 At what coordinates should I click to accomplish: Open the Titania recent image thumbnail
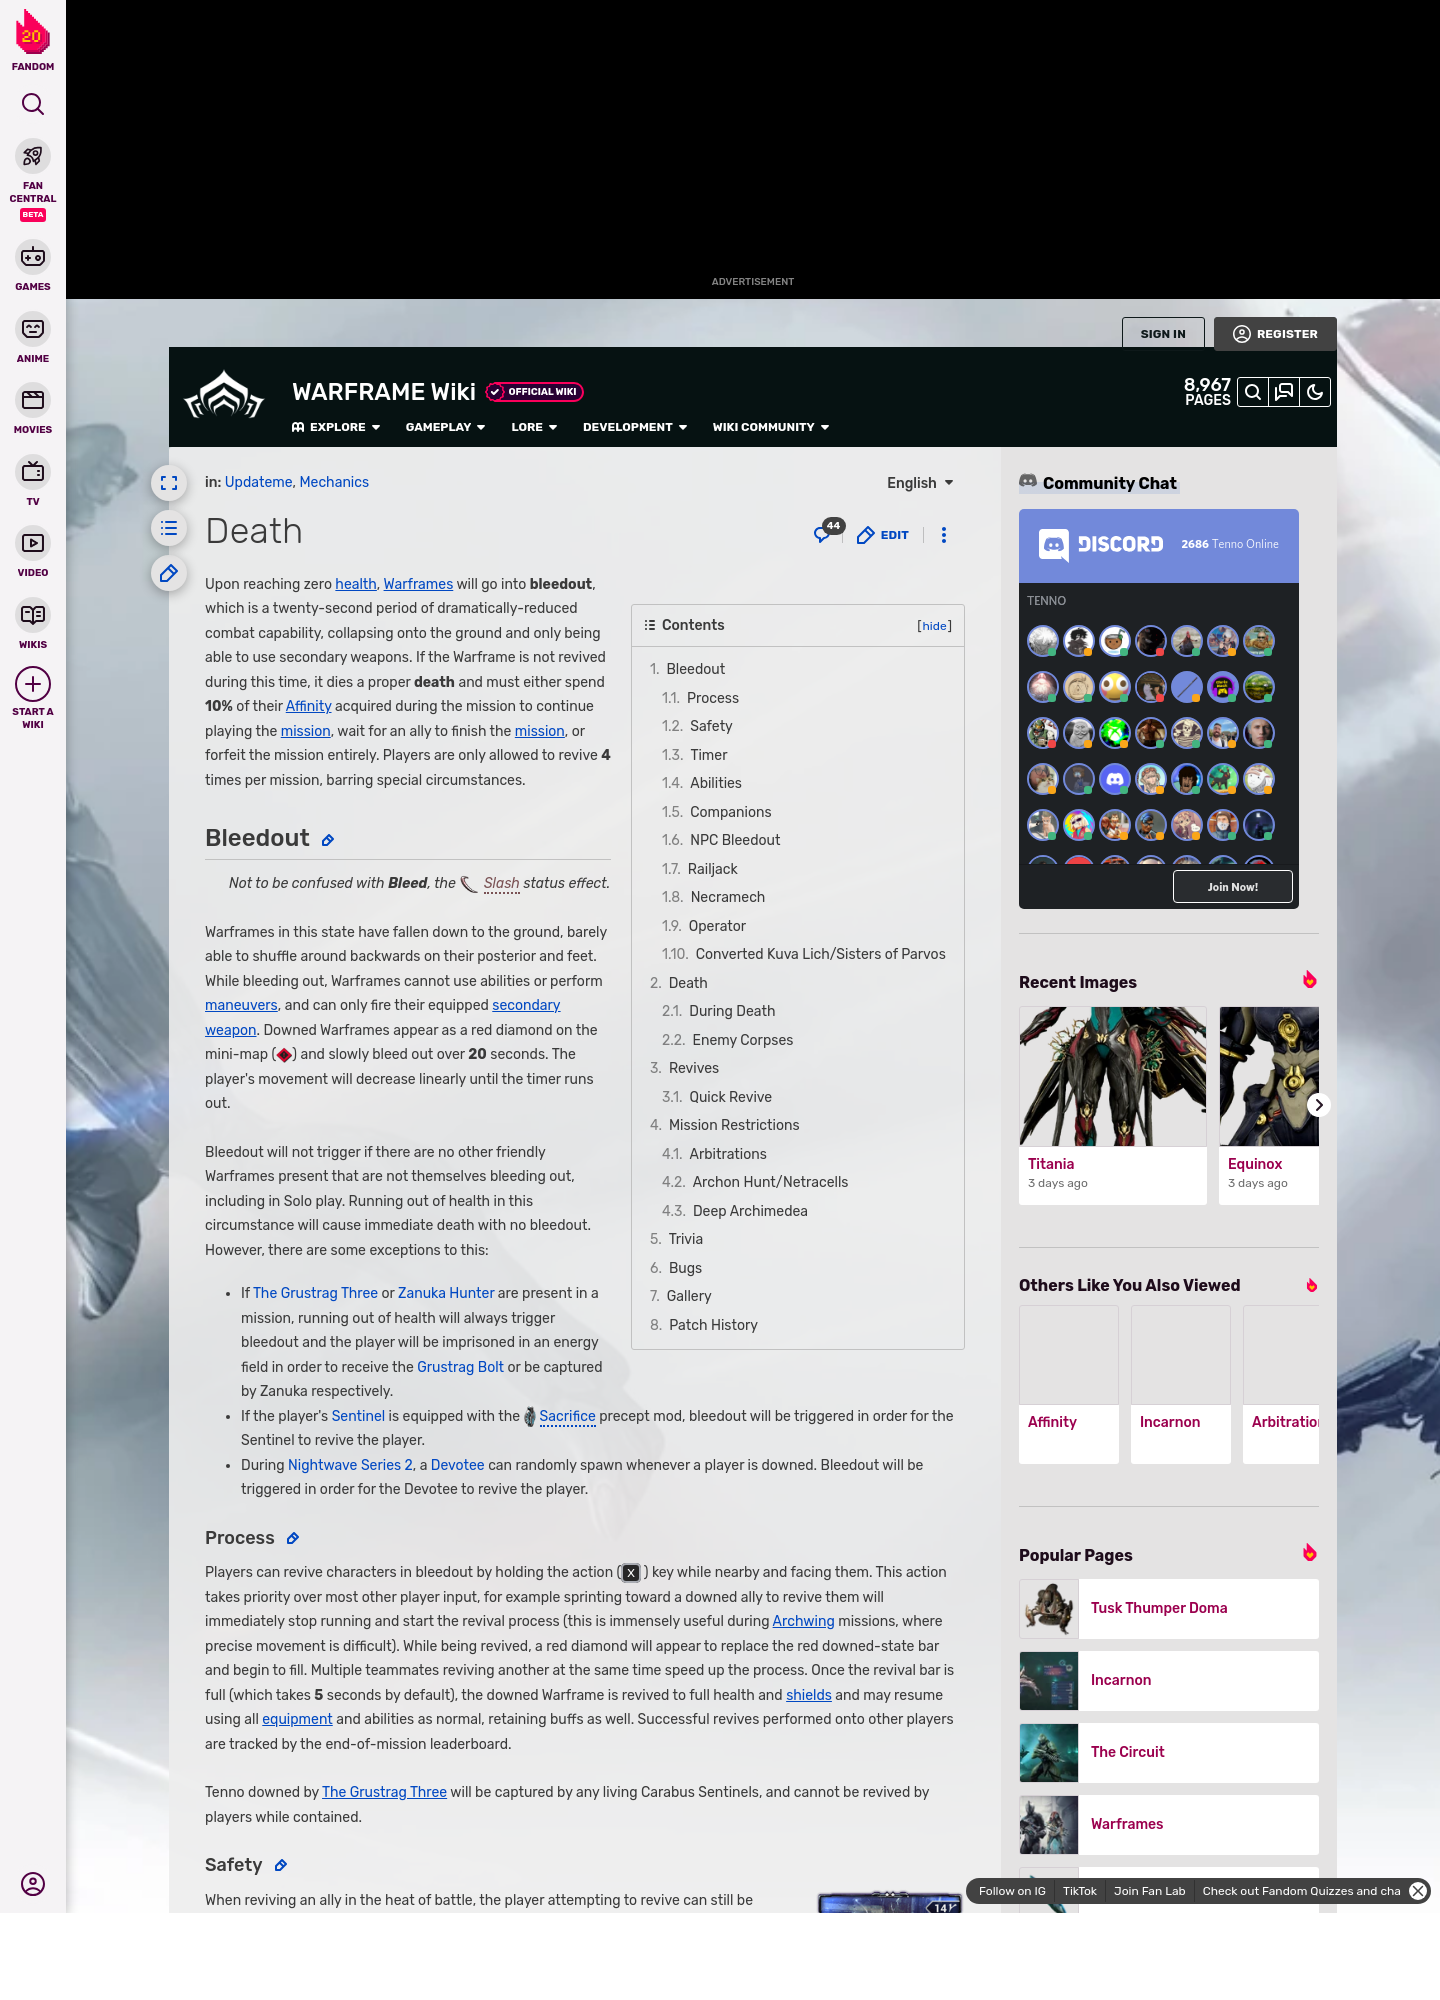tap(1112, 1077)
